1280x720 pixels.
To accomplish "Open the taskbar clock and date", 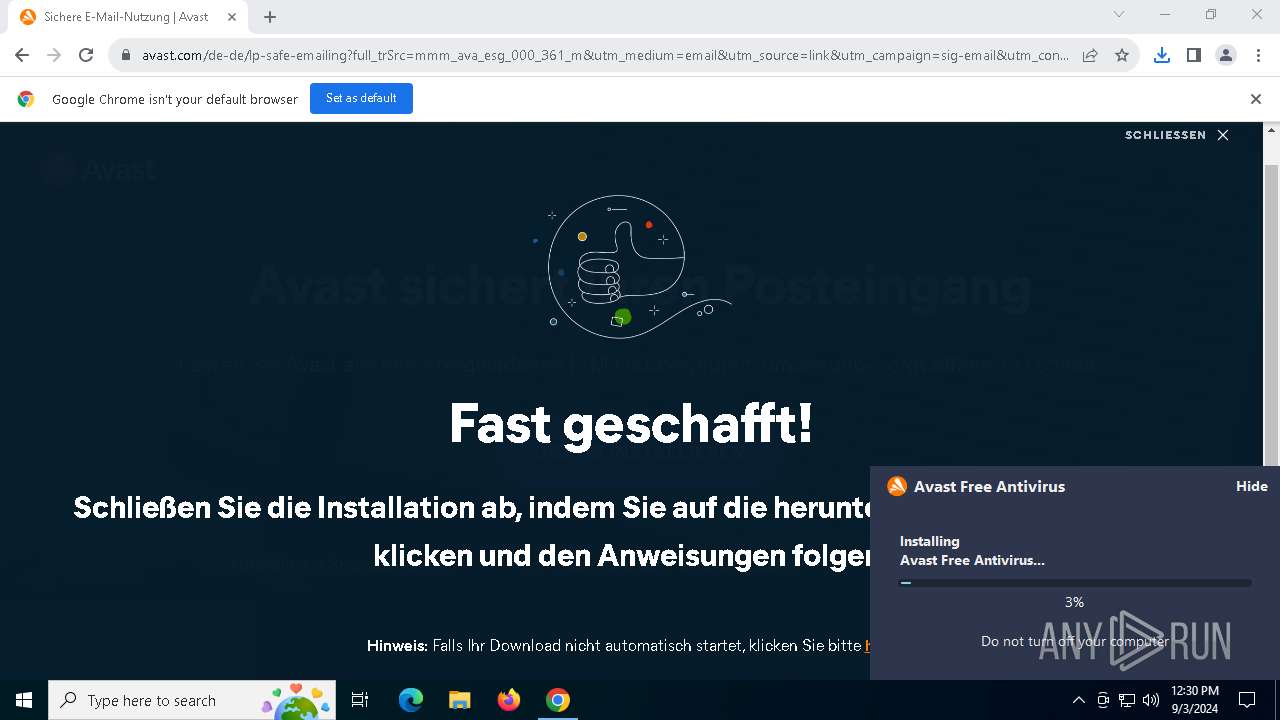I will tap(1195, 700).
